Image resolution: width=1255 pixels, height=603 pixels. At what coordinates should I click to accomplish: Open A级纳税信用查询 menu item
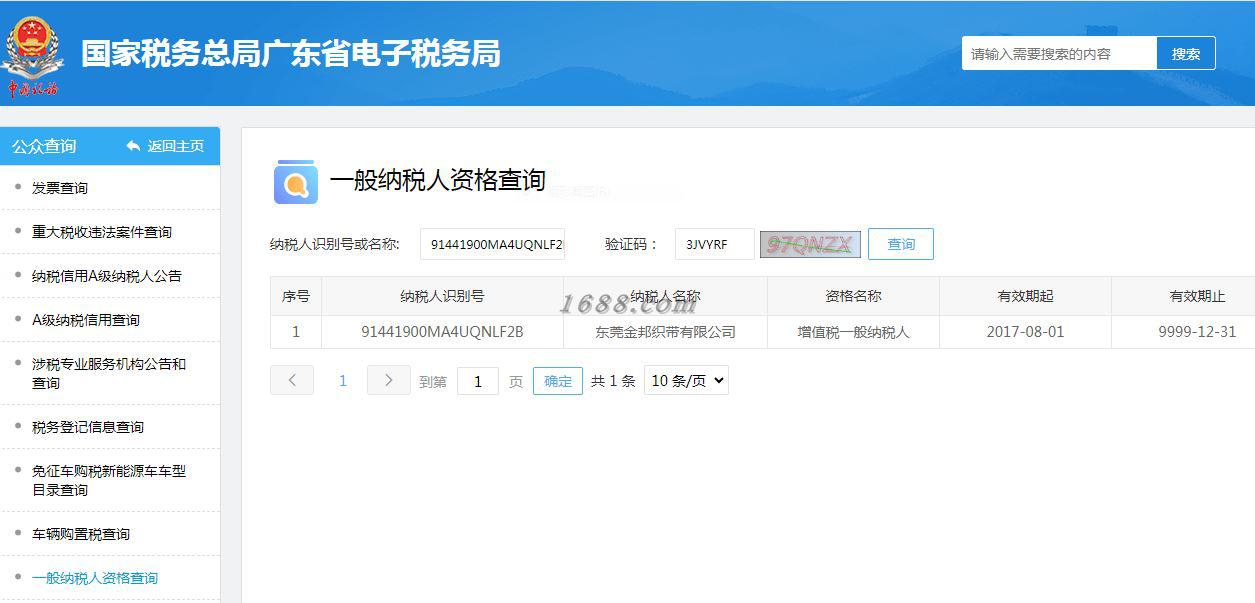click(86, 320)
